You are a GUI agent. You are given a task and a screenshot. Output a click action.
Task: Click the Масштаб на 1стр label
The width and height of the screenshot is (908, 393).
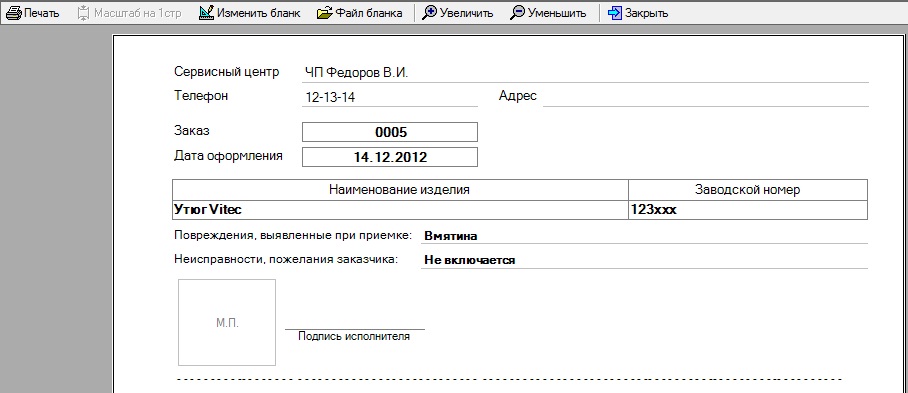(138, 13)
